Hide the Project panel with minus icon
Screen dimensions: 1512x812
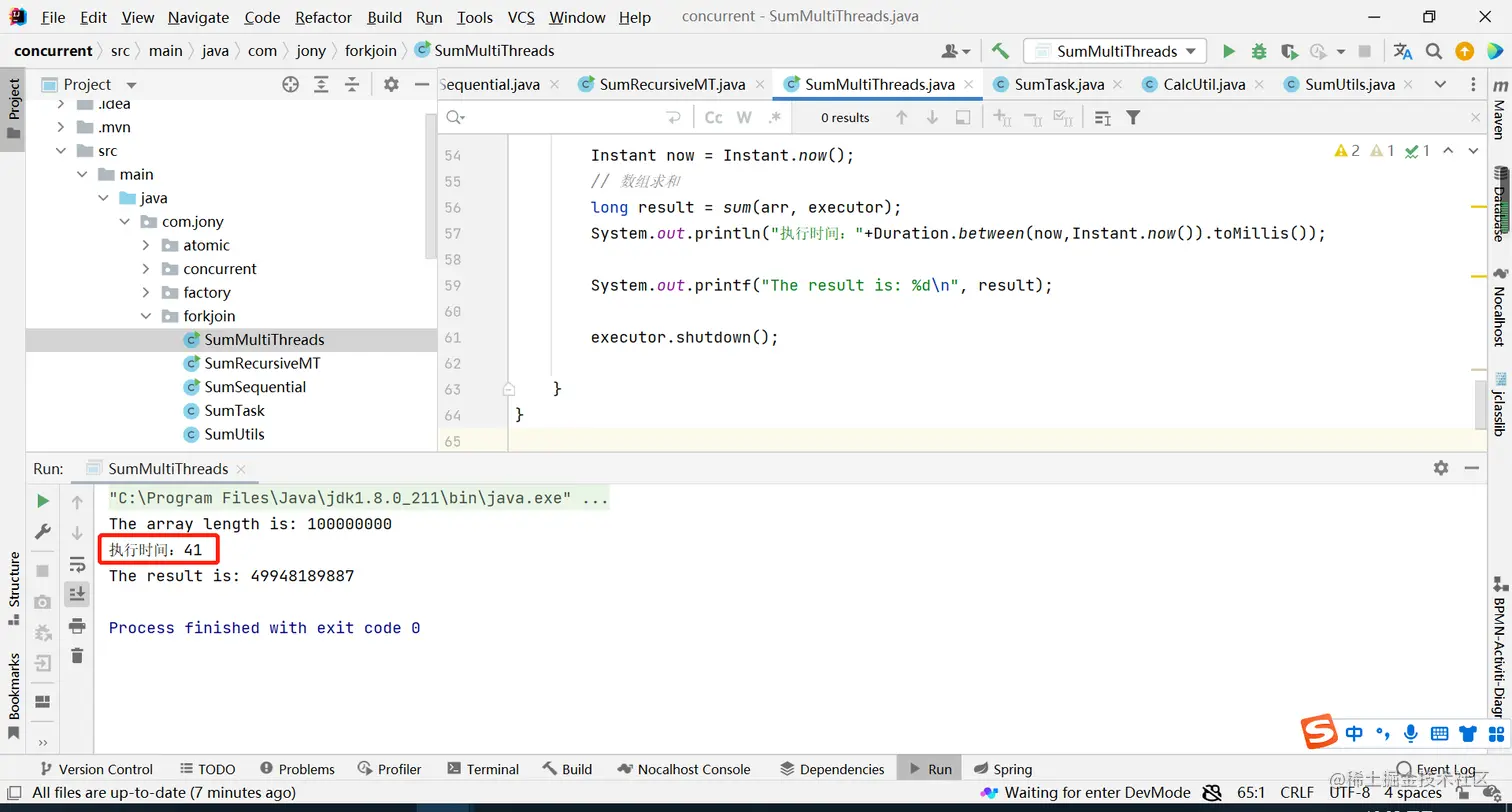click(x=420, y=85)
